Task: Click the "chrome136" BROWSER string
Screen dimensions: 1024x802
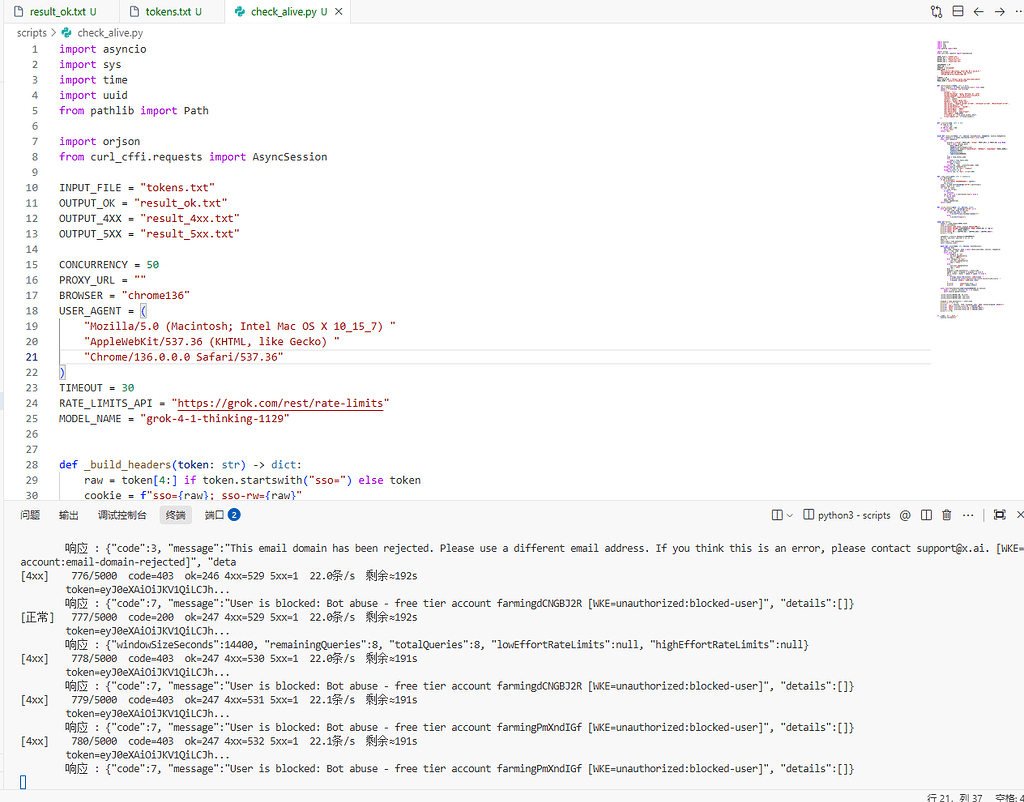Action: (x=155, y=295)
